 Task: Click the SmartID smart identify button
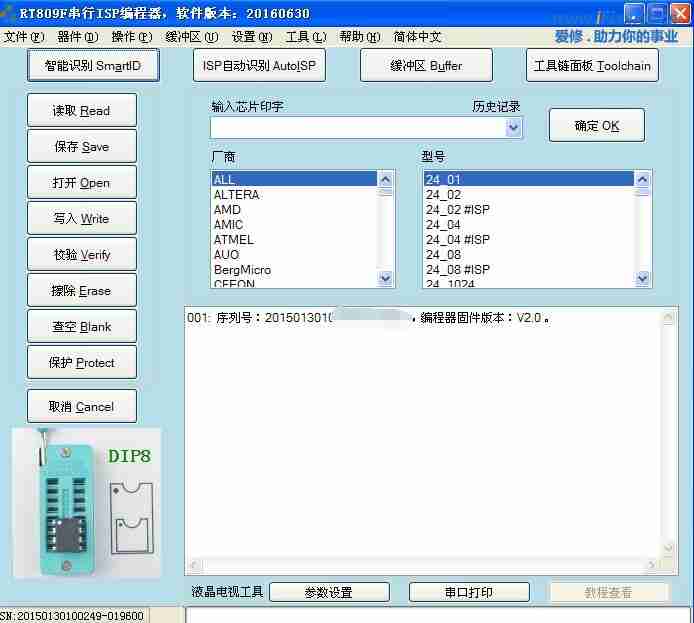coord(93,66)
